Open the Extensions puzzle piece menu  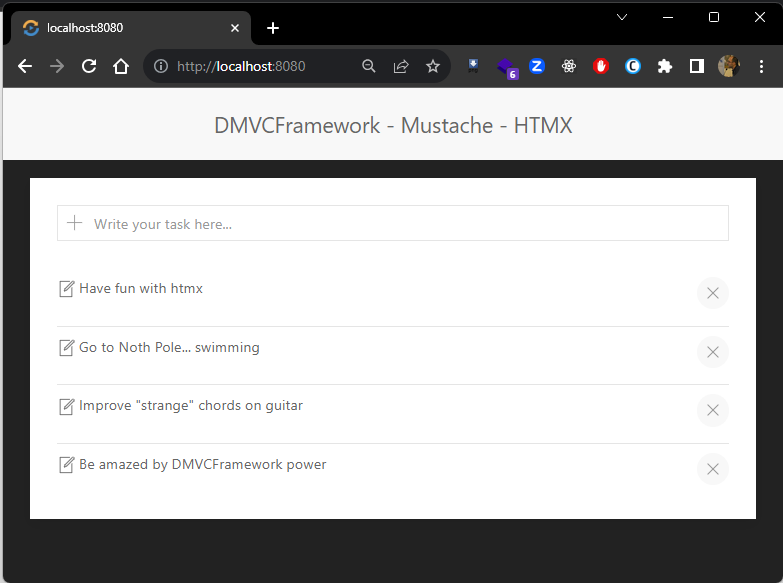click(x=665, y=66)
